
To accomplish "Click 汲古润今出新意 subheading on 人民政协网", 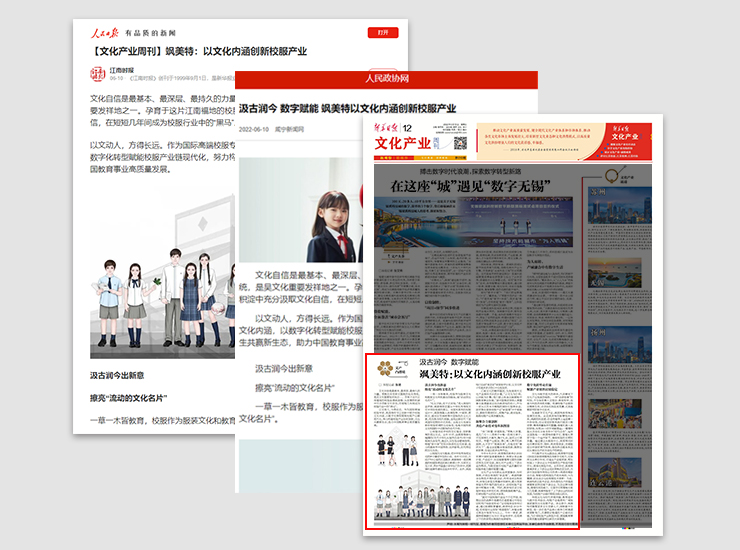I will tap(284, 368).
